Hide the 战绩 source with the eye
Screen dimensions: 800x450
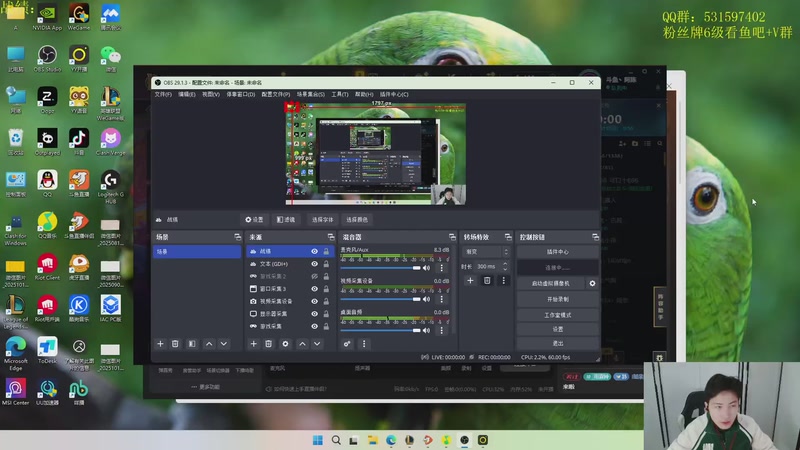[314, 252]
